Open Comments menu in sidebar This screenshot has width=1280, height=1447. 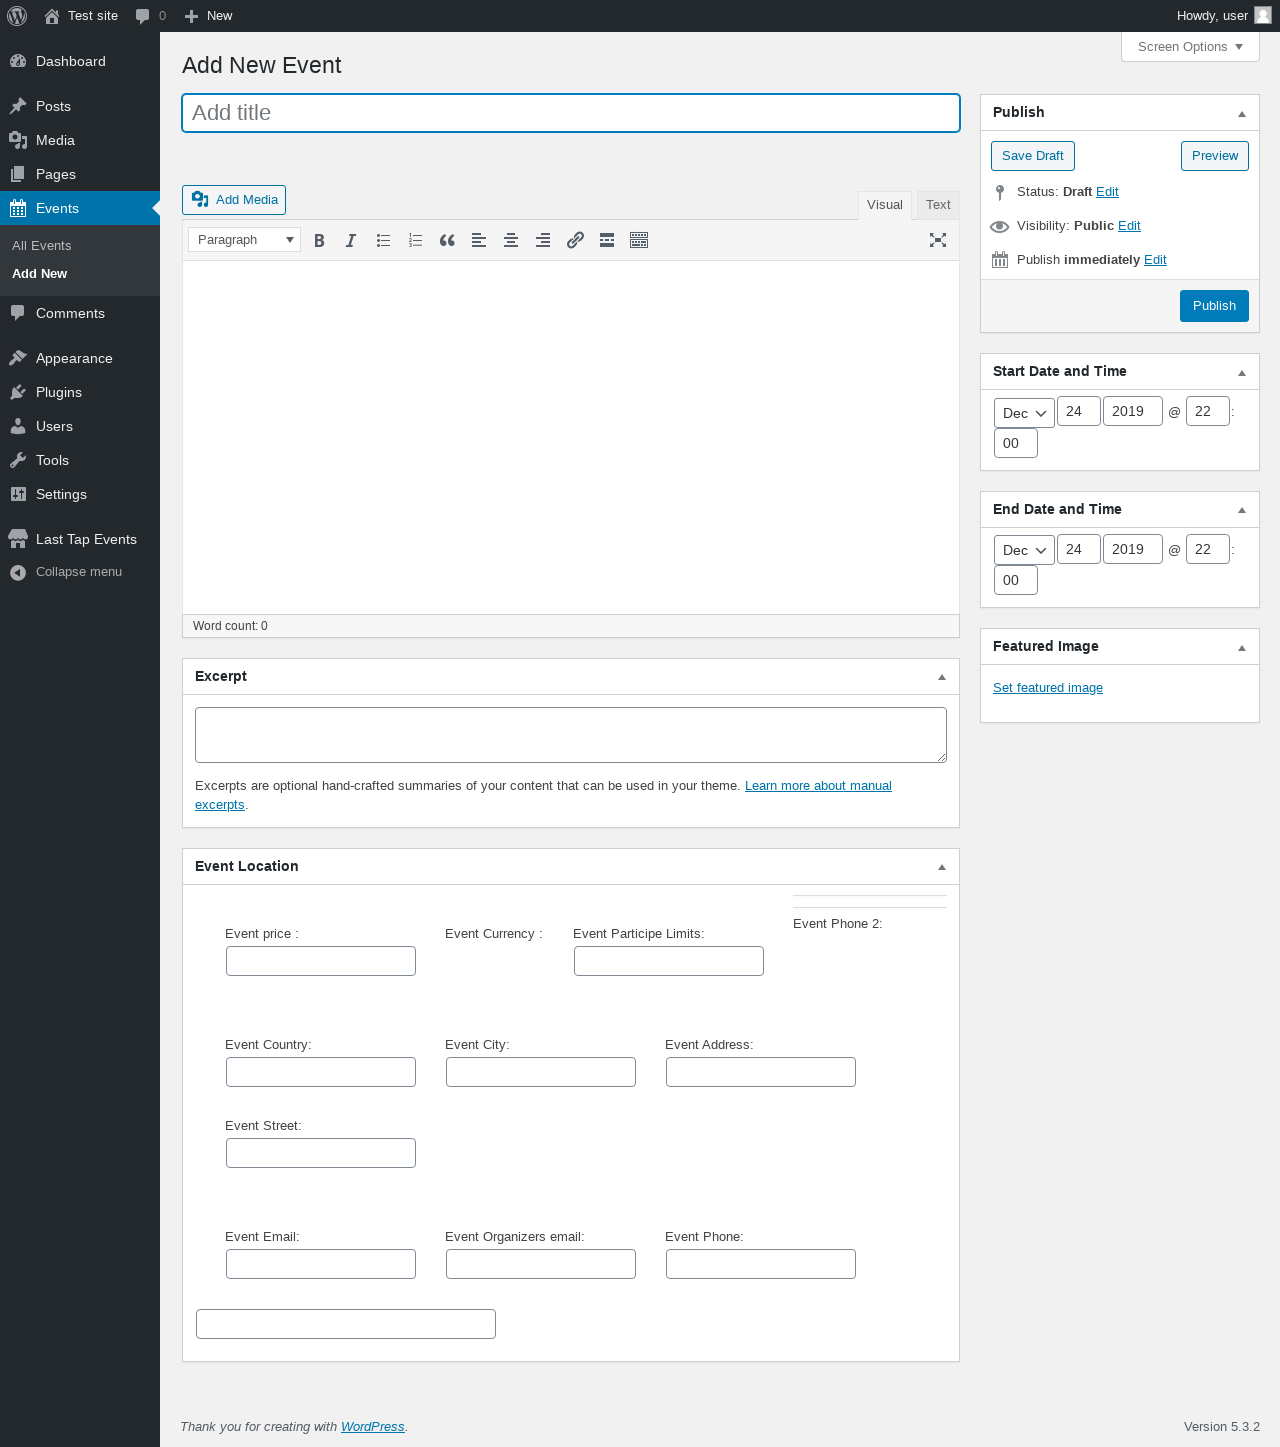[x=80, y=313]
